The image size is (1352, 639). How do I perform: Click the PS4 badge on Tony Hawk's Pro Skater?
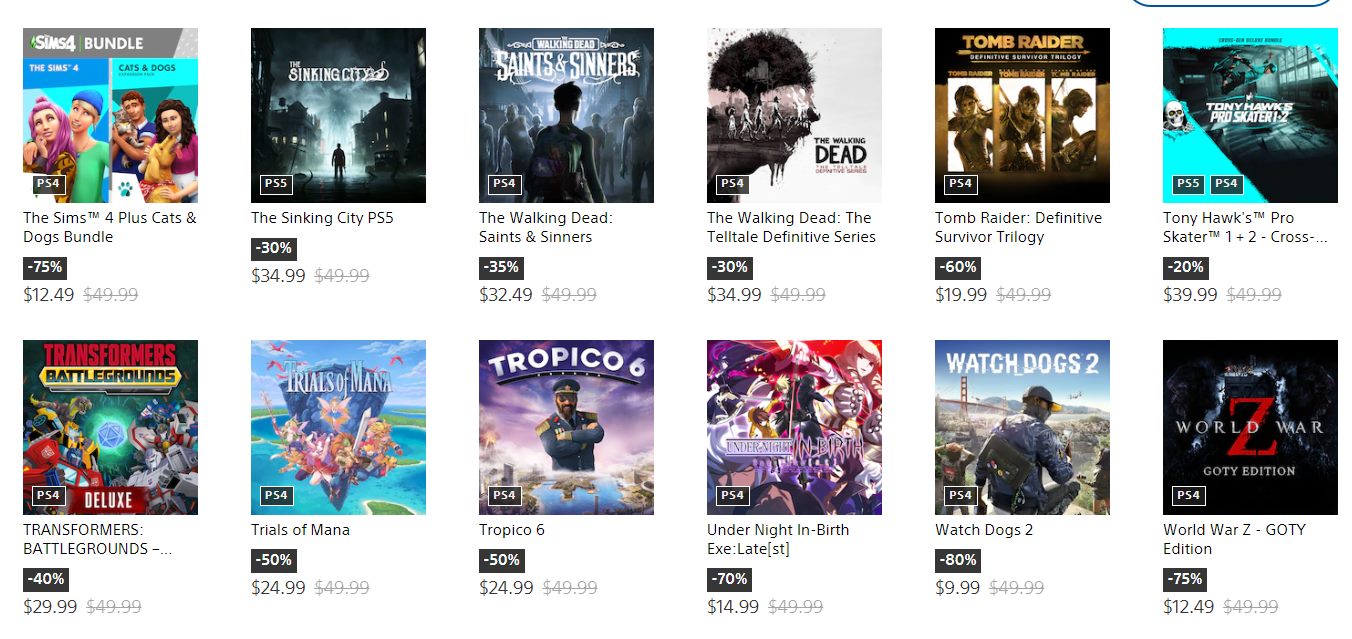click(x=1226, y=184)
